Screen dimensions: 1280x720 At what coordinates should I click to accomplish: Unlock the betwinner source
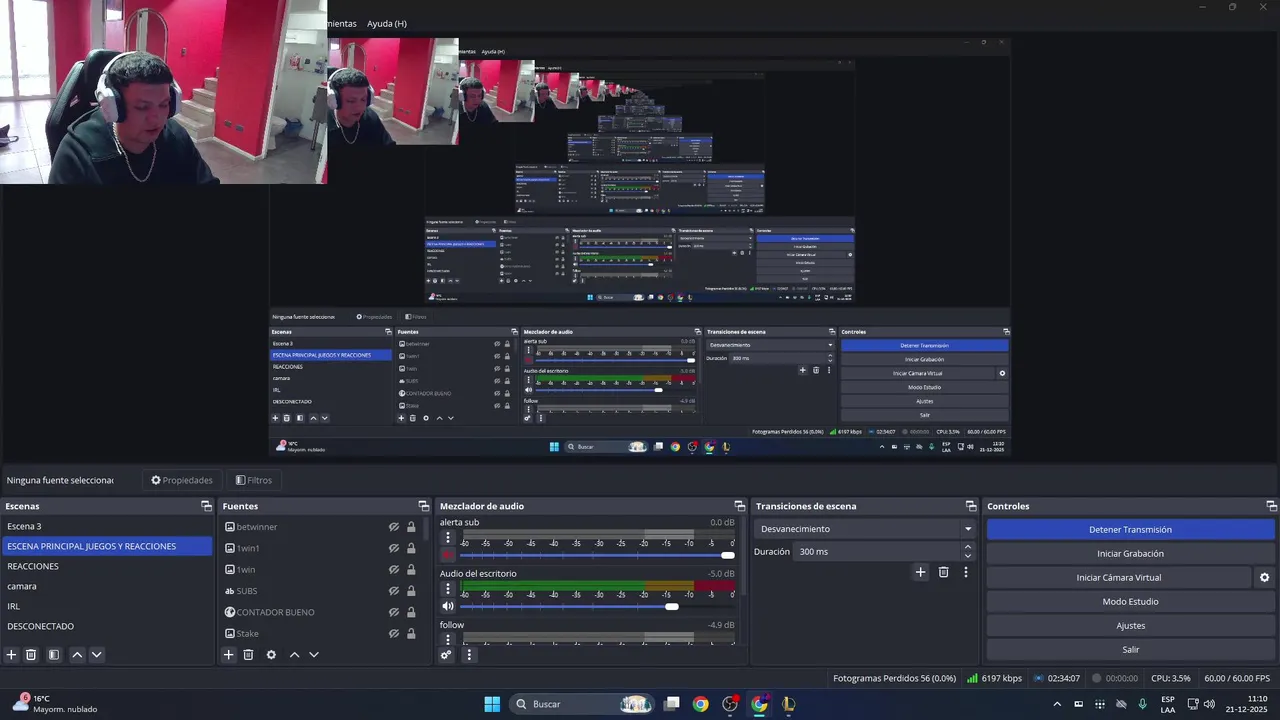pos(411,527)
